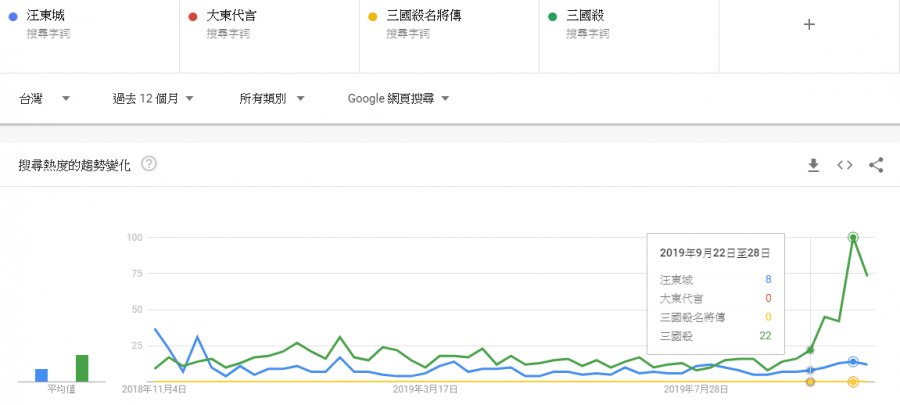Image resolution: width=900 pixels, height=405 pixels.
Task: Add a comparison term with plus icon
Action: click(810, 25)
